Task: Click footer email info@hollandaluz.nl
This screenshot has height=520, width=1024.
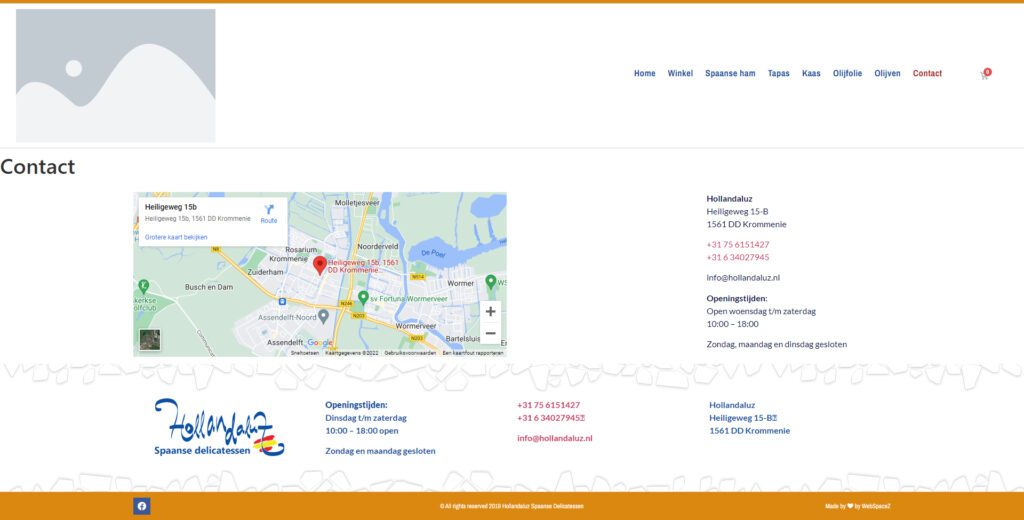Action: (x=555, y=438)
